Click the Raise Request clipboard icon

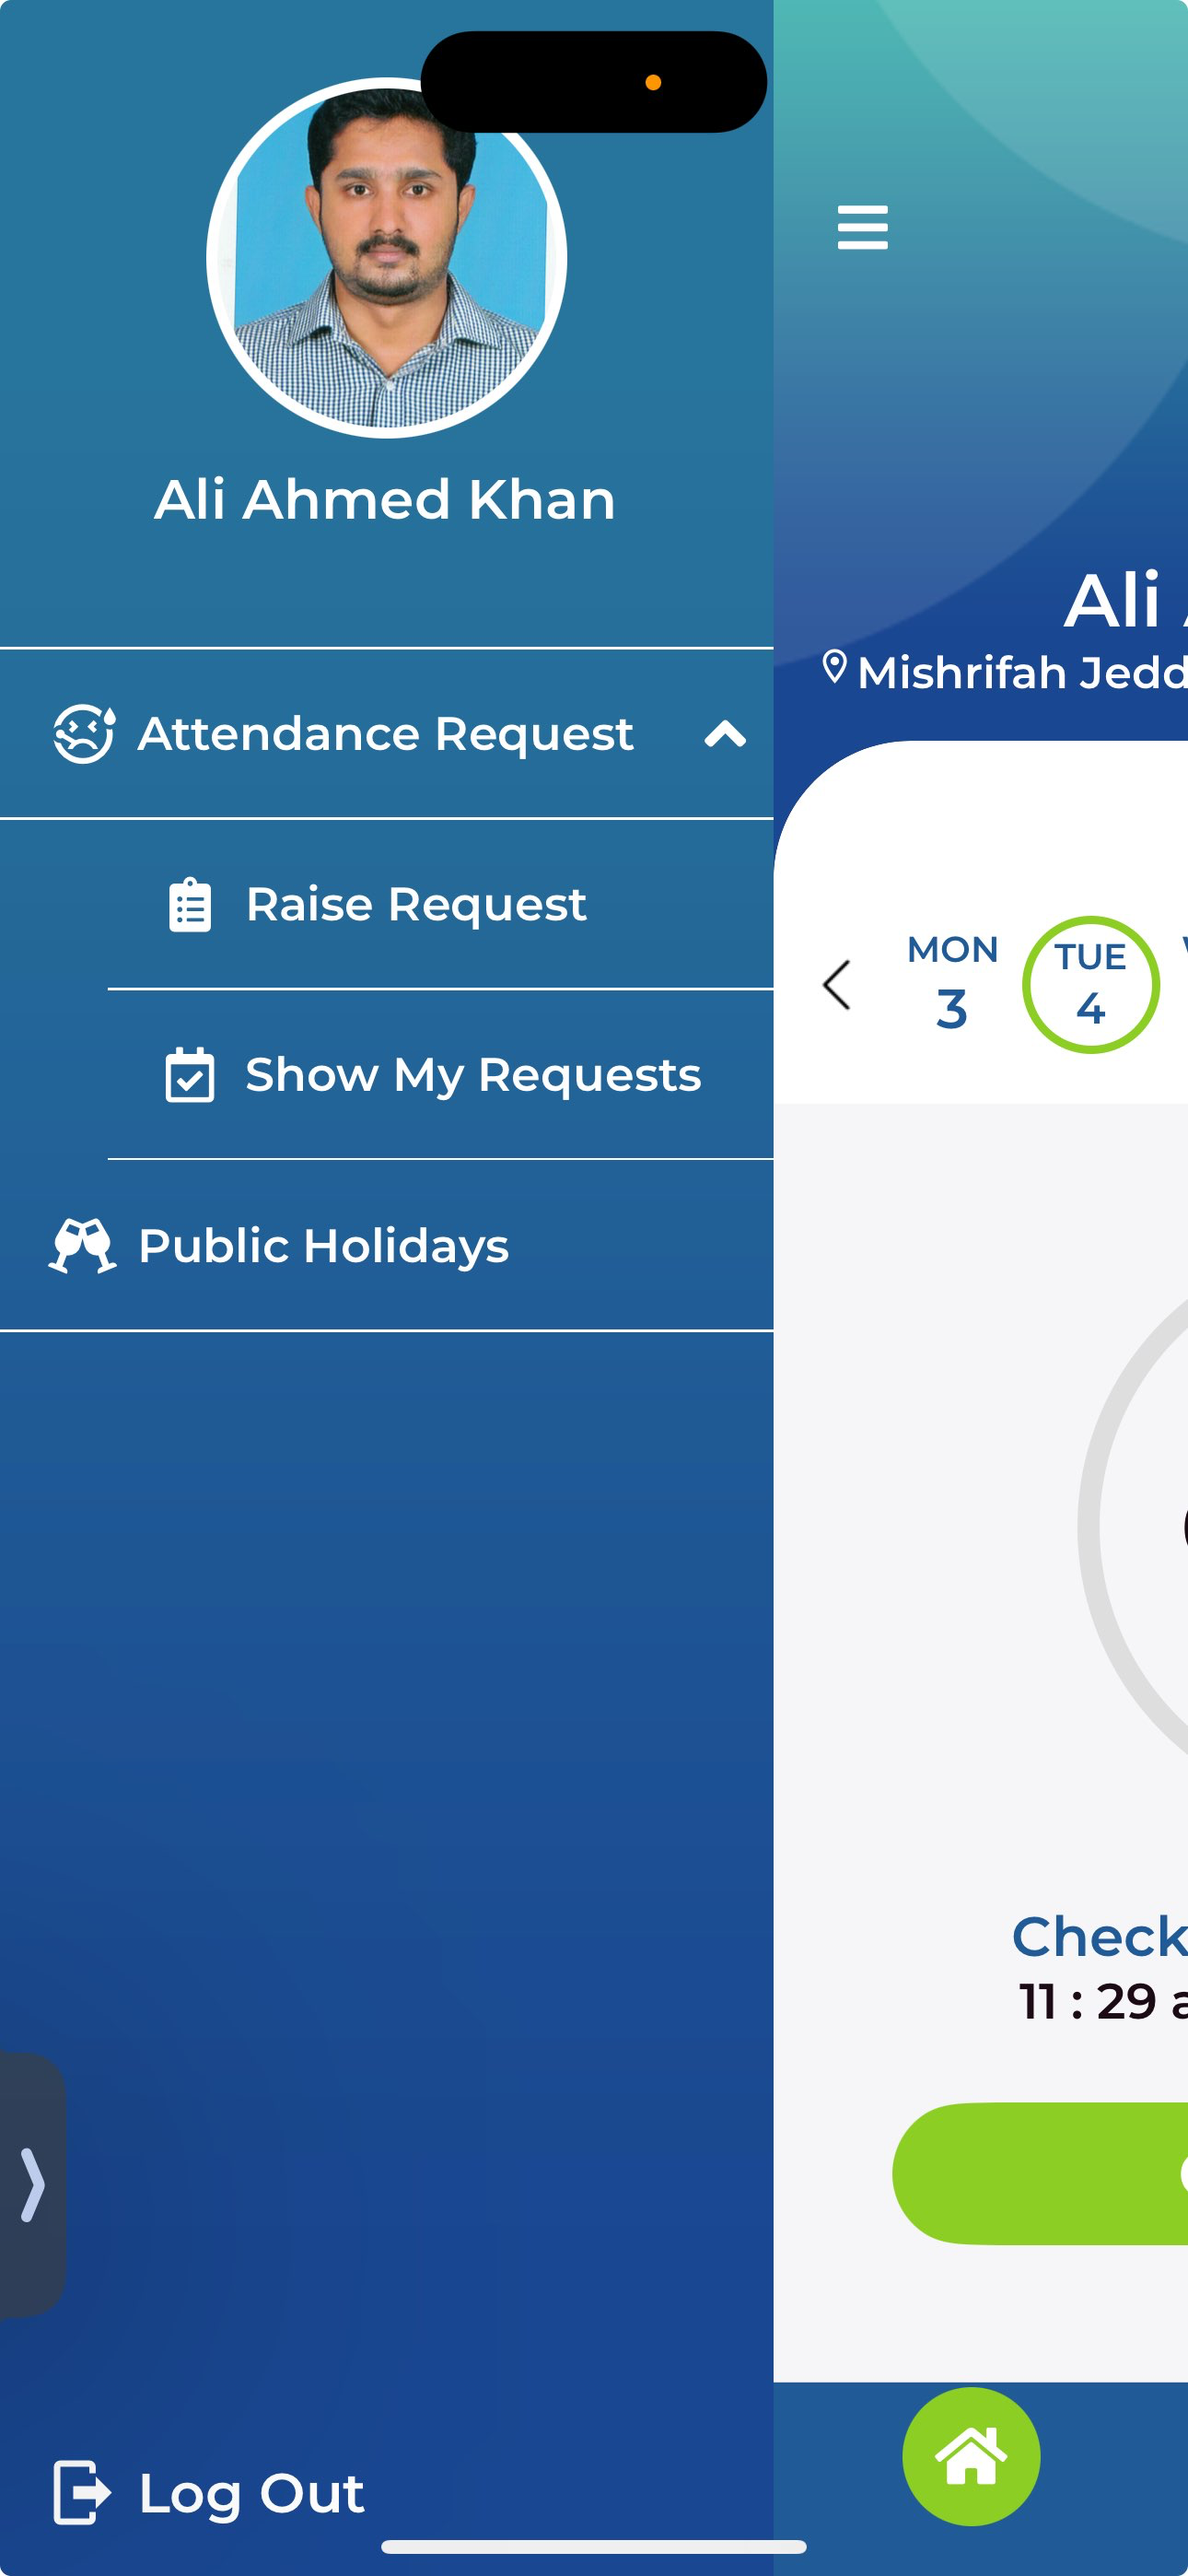coord(190,905)
